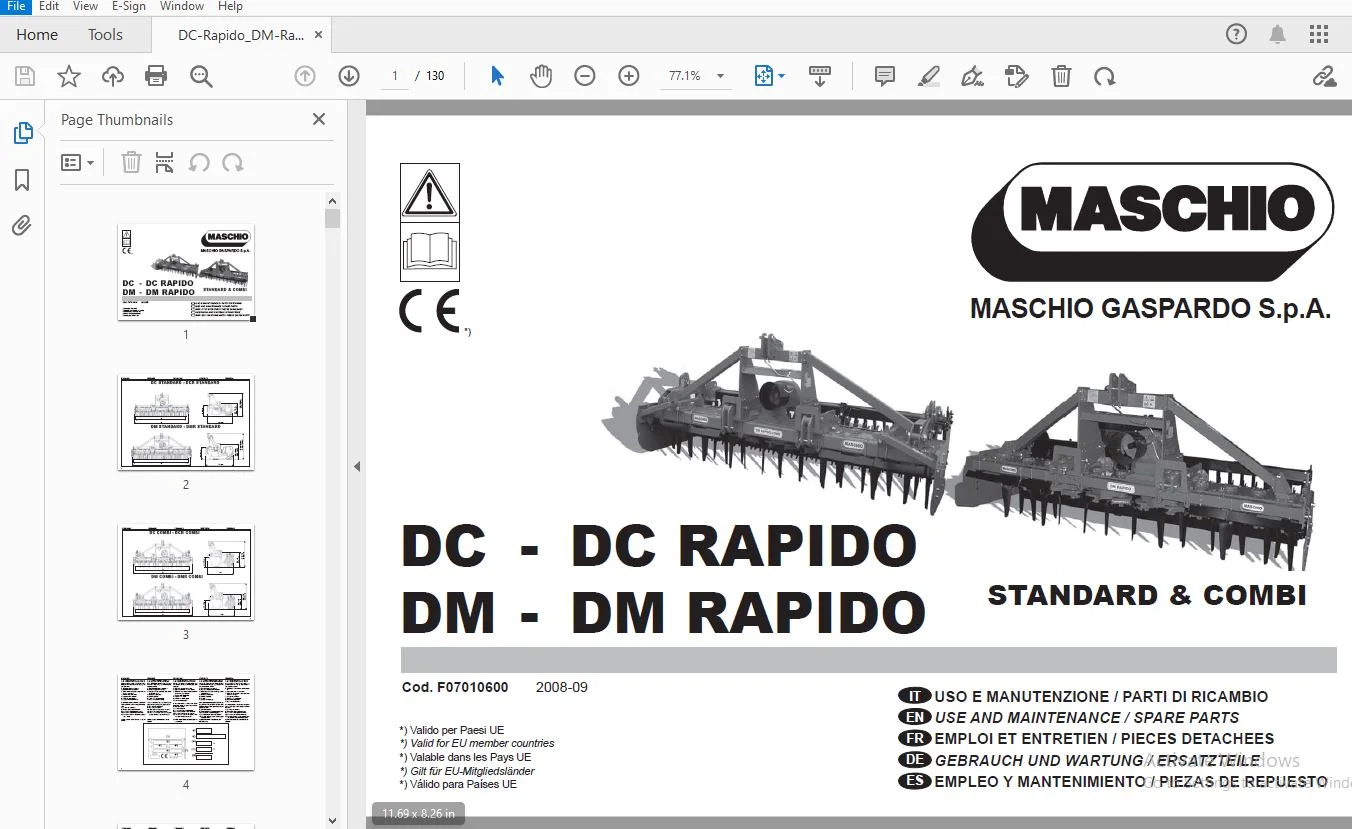Image resolution: width=1352 pixels, height=829 pixels.
Task: Select the highlight text pen tool
Action: 929,76
